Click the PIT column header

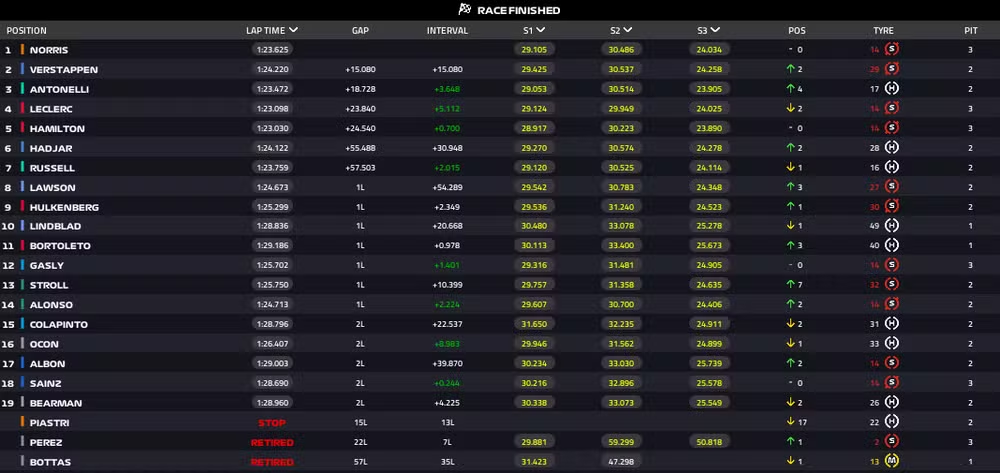tap(971, 31)
